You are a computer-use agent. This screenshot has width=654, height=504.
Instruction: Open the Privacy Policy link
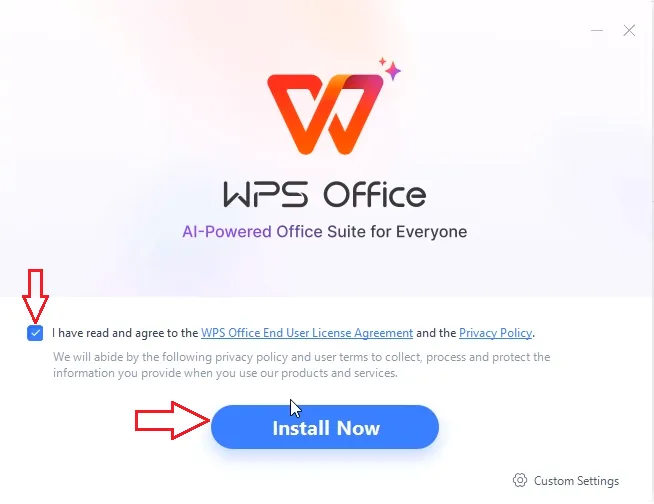pyautogui.click(x=496, y=333)
